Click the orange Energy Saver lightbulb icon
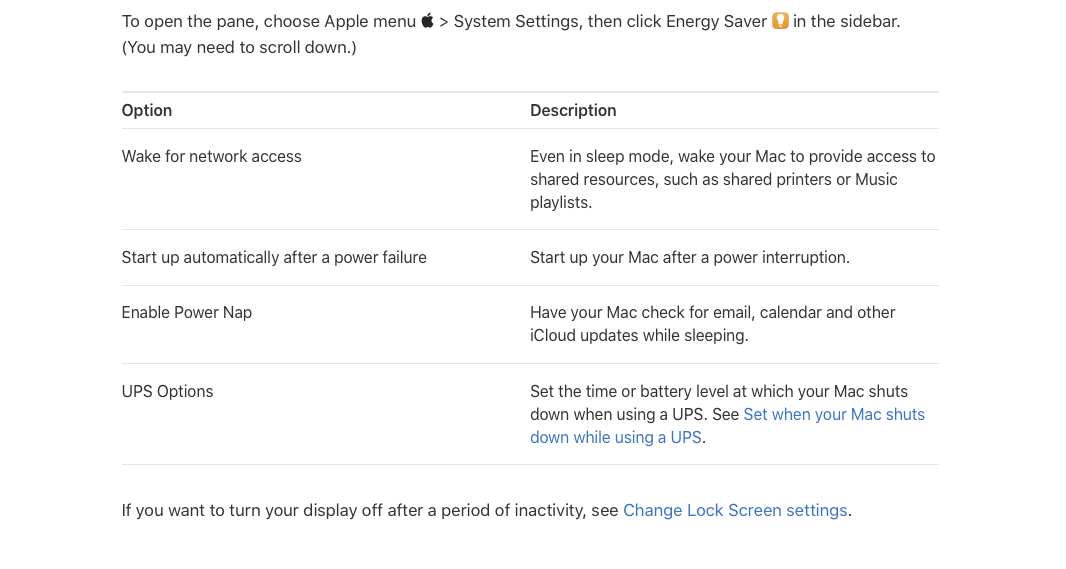This screenshot has height=569, width=1066. [780, 21]
